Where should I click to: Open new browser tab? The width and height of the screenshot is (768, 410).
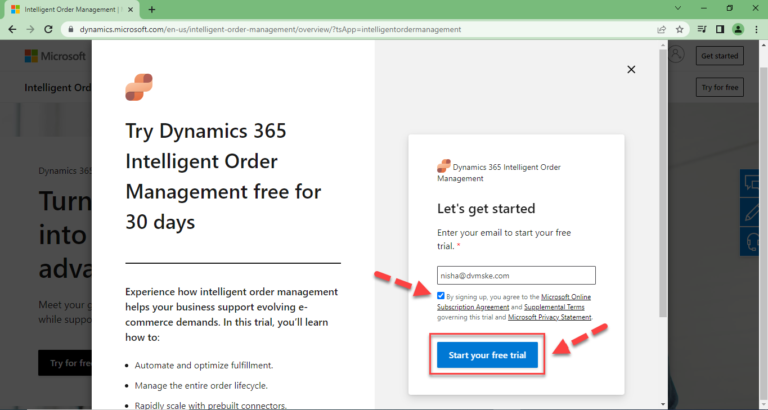coord(152,9)
